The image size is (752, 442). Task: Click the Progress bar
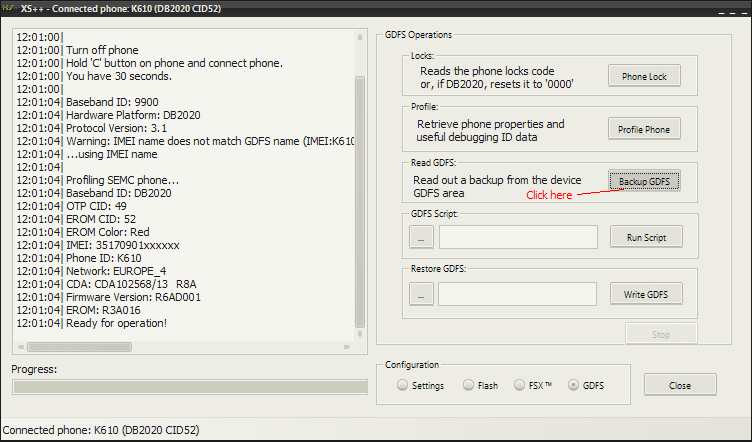tap(190, 387)
